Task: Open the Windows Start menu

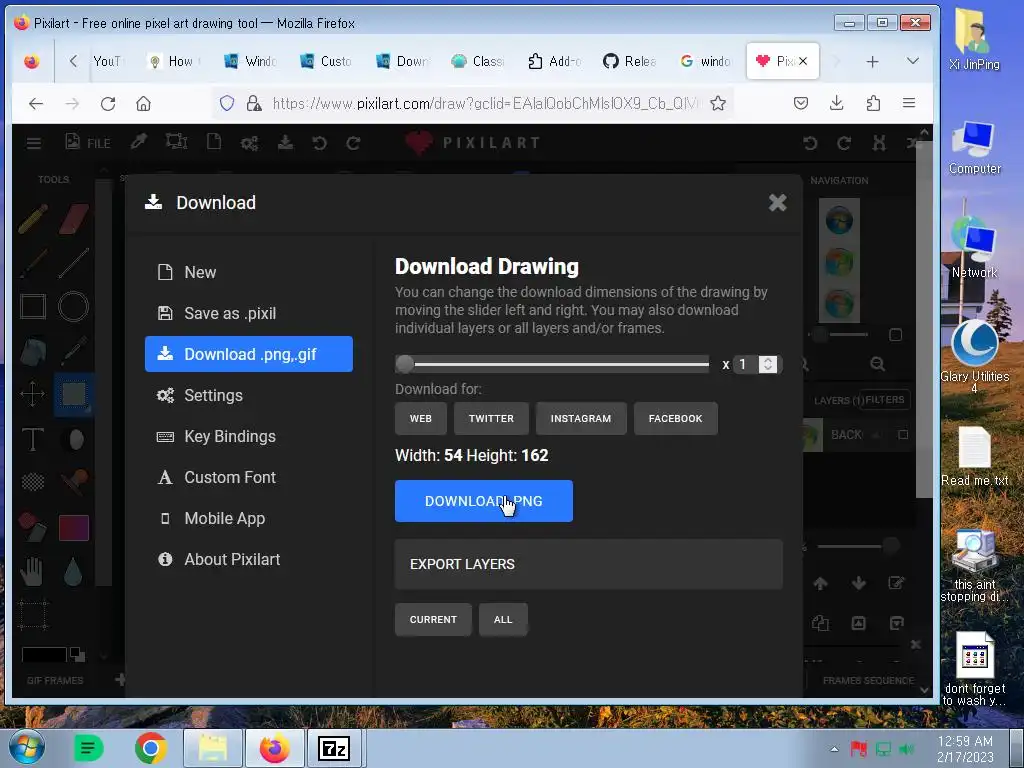Action: (27, 748)
